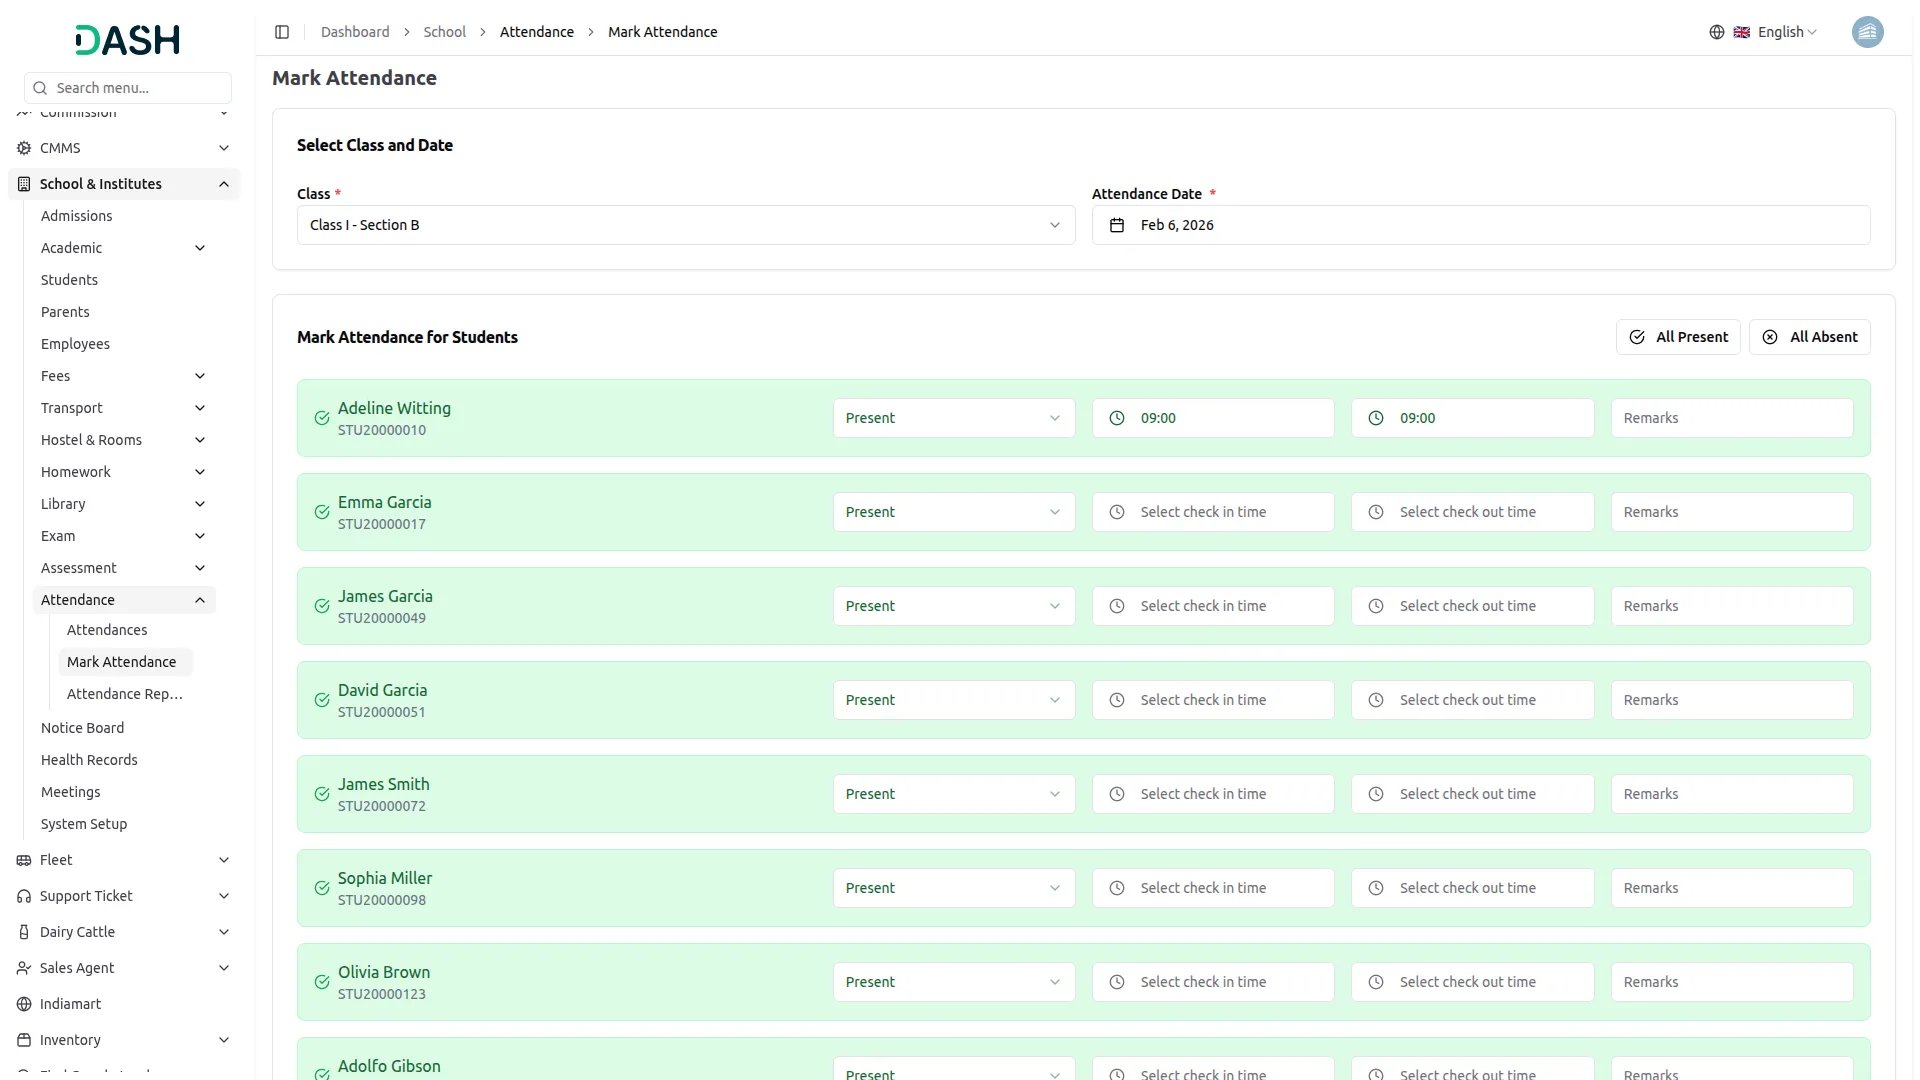Click the calendar icon in Attendance Date
This screenshot has height=1080, width=1920.
[x=1117, y=225]
